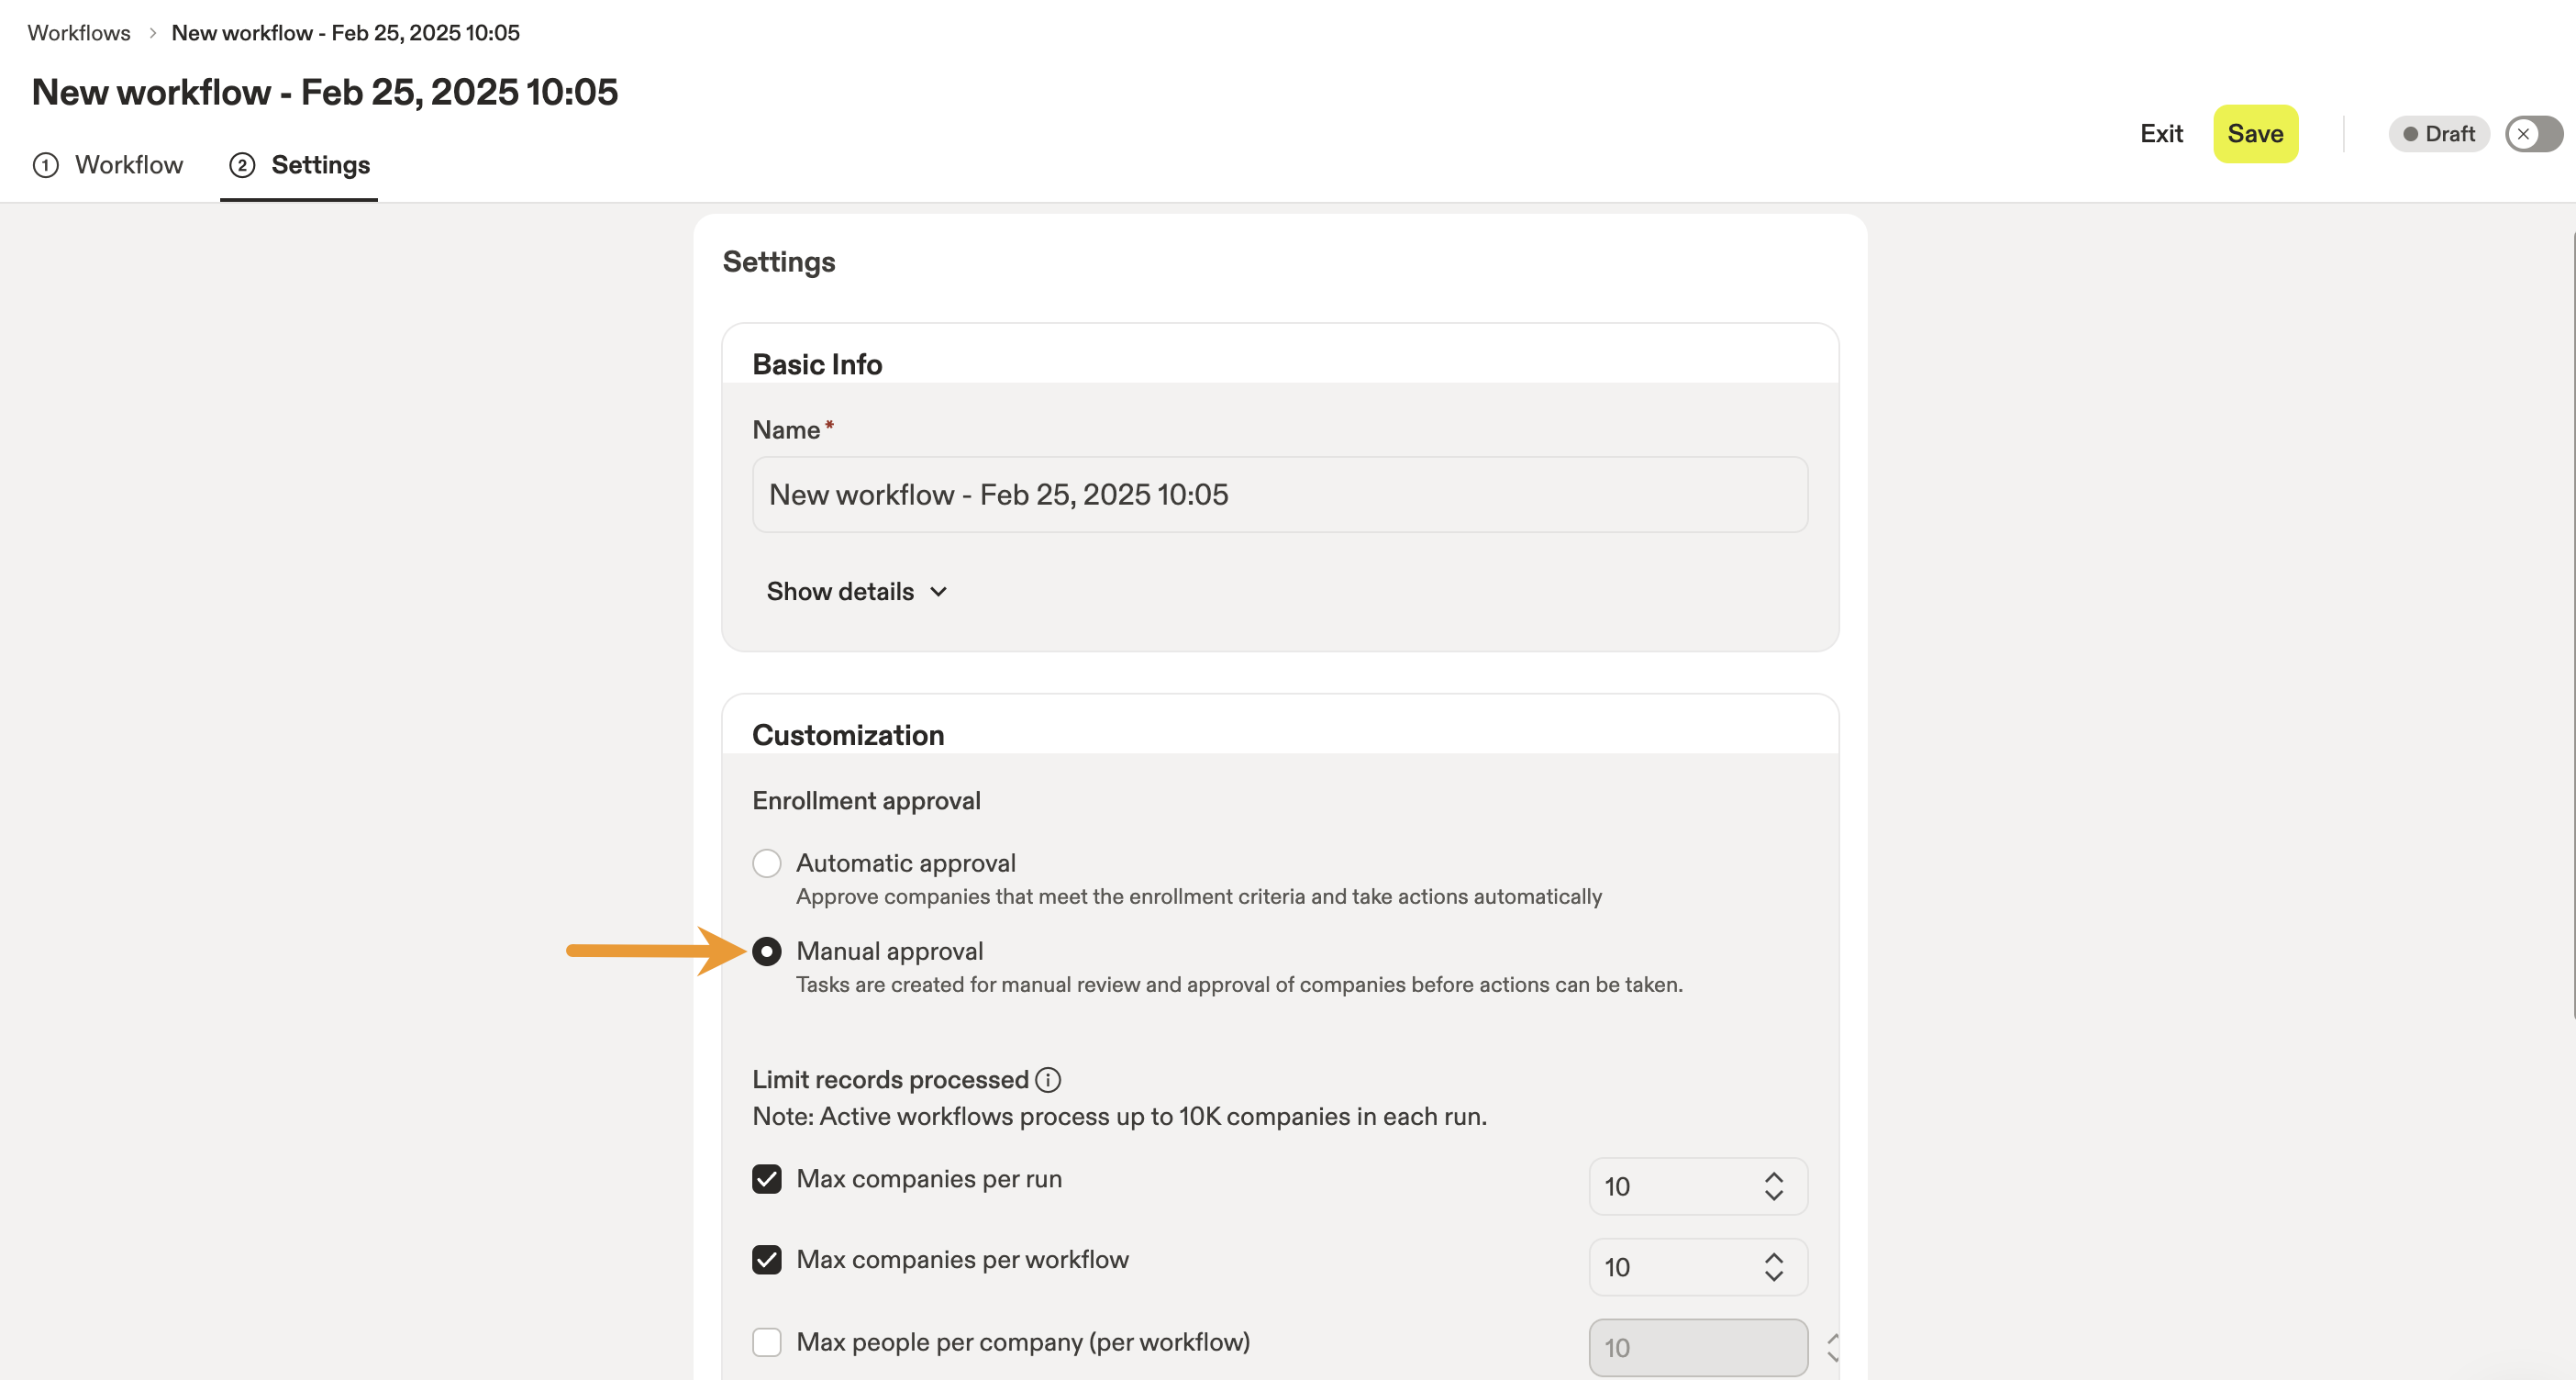Click Max companies per run number field

coord(1697,1187)
